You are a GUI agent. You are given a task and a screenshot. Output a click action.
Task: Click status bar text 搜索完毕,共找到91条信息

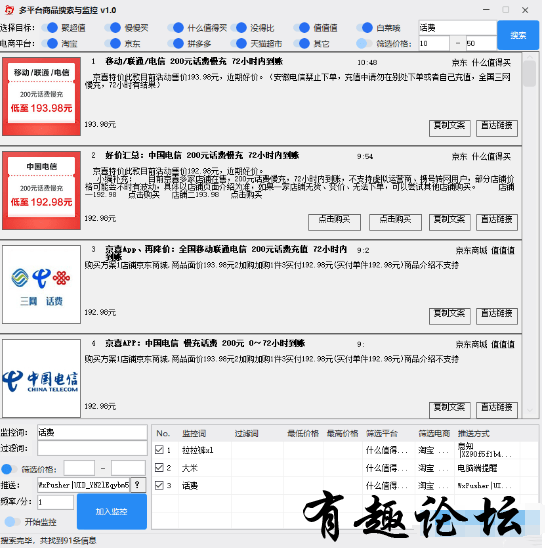pos(48,541)
